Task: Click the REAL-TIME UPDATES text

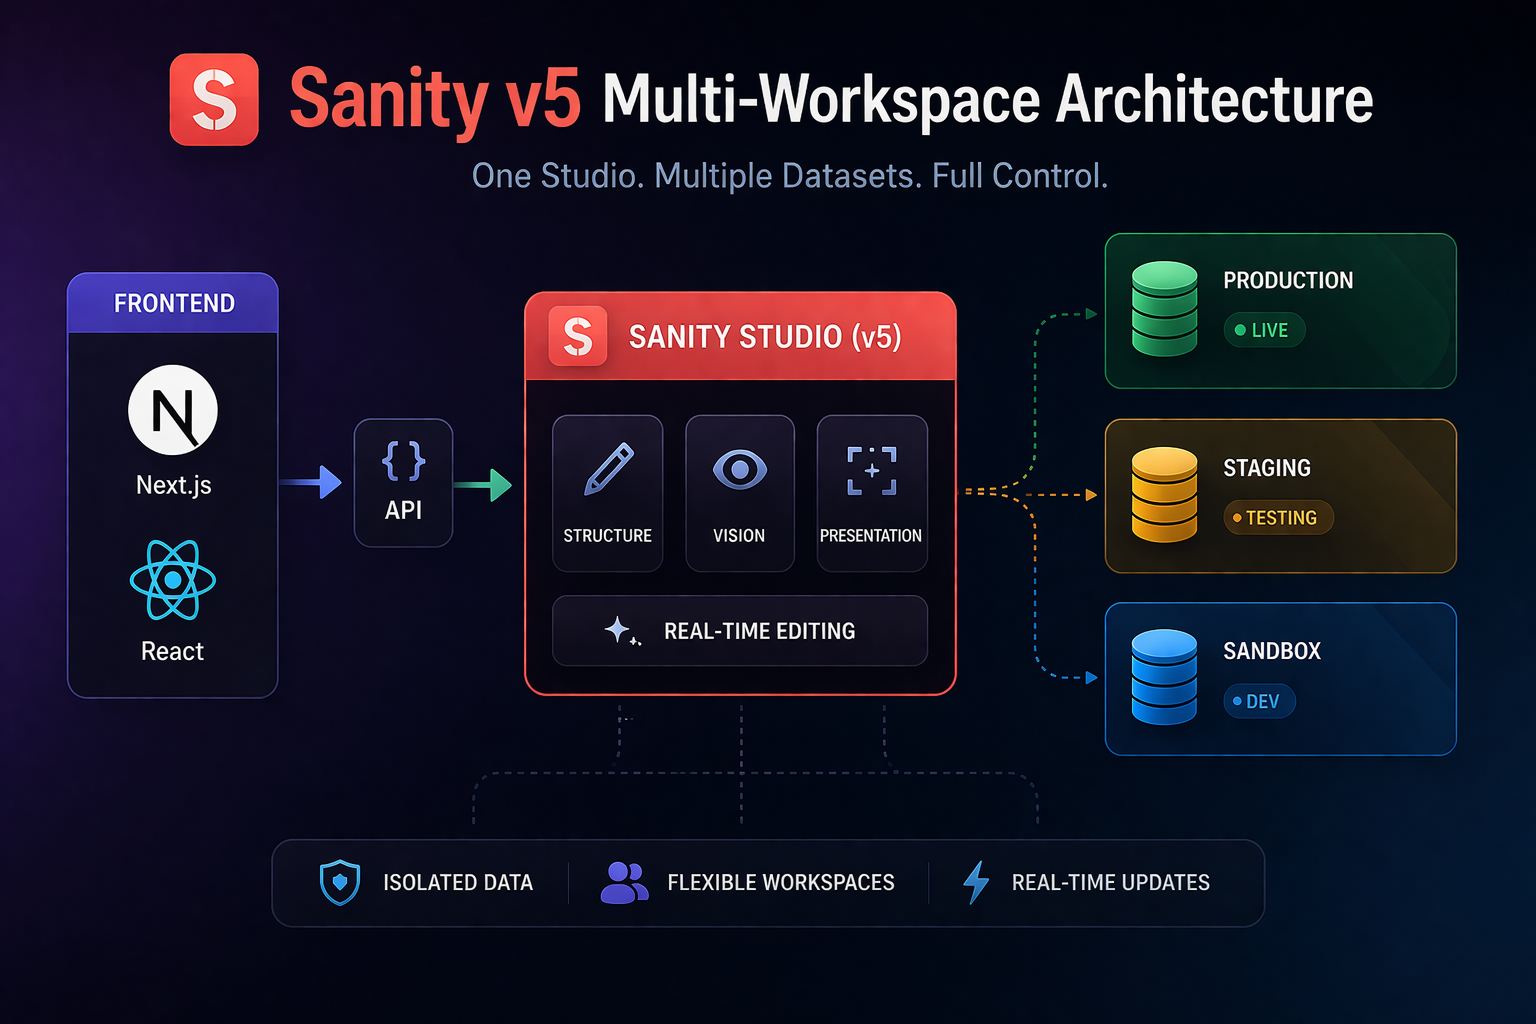Action: pyautogui.click(x=1111, y=883)
